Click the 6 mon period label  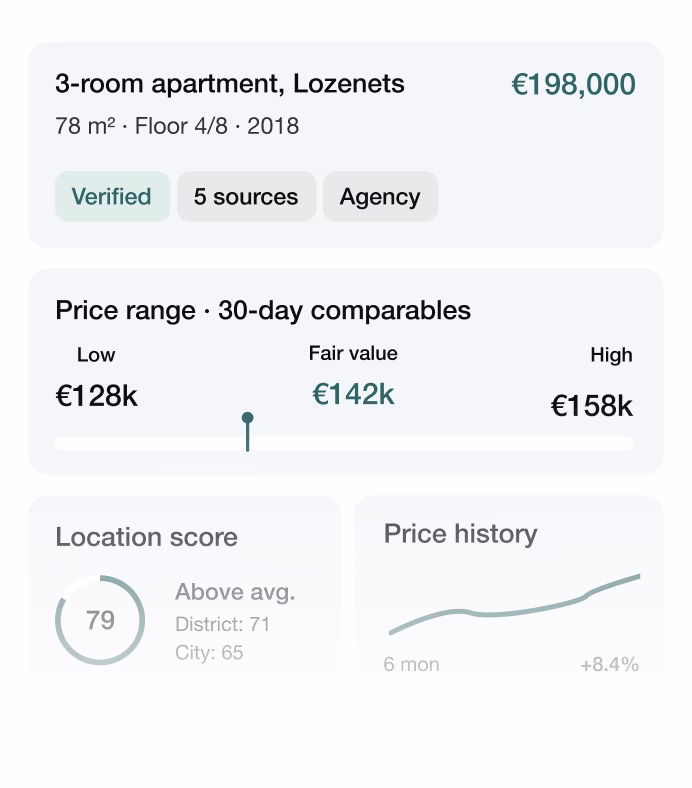411,664
